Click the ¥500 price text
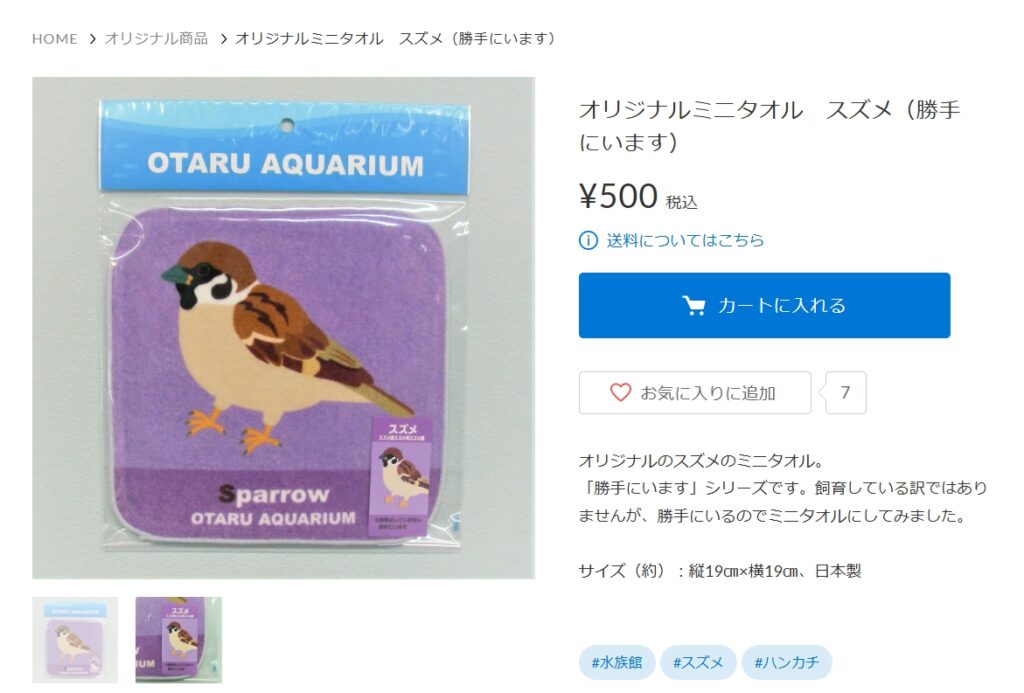The width and height of the screenshot is (1024, 693). (x=618, y=195)
